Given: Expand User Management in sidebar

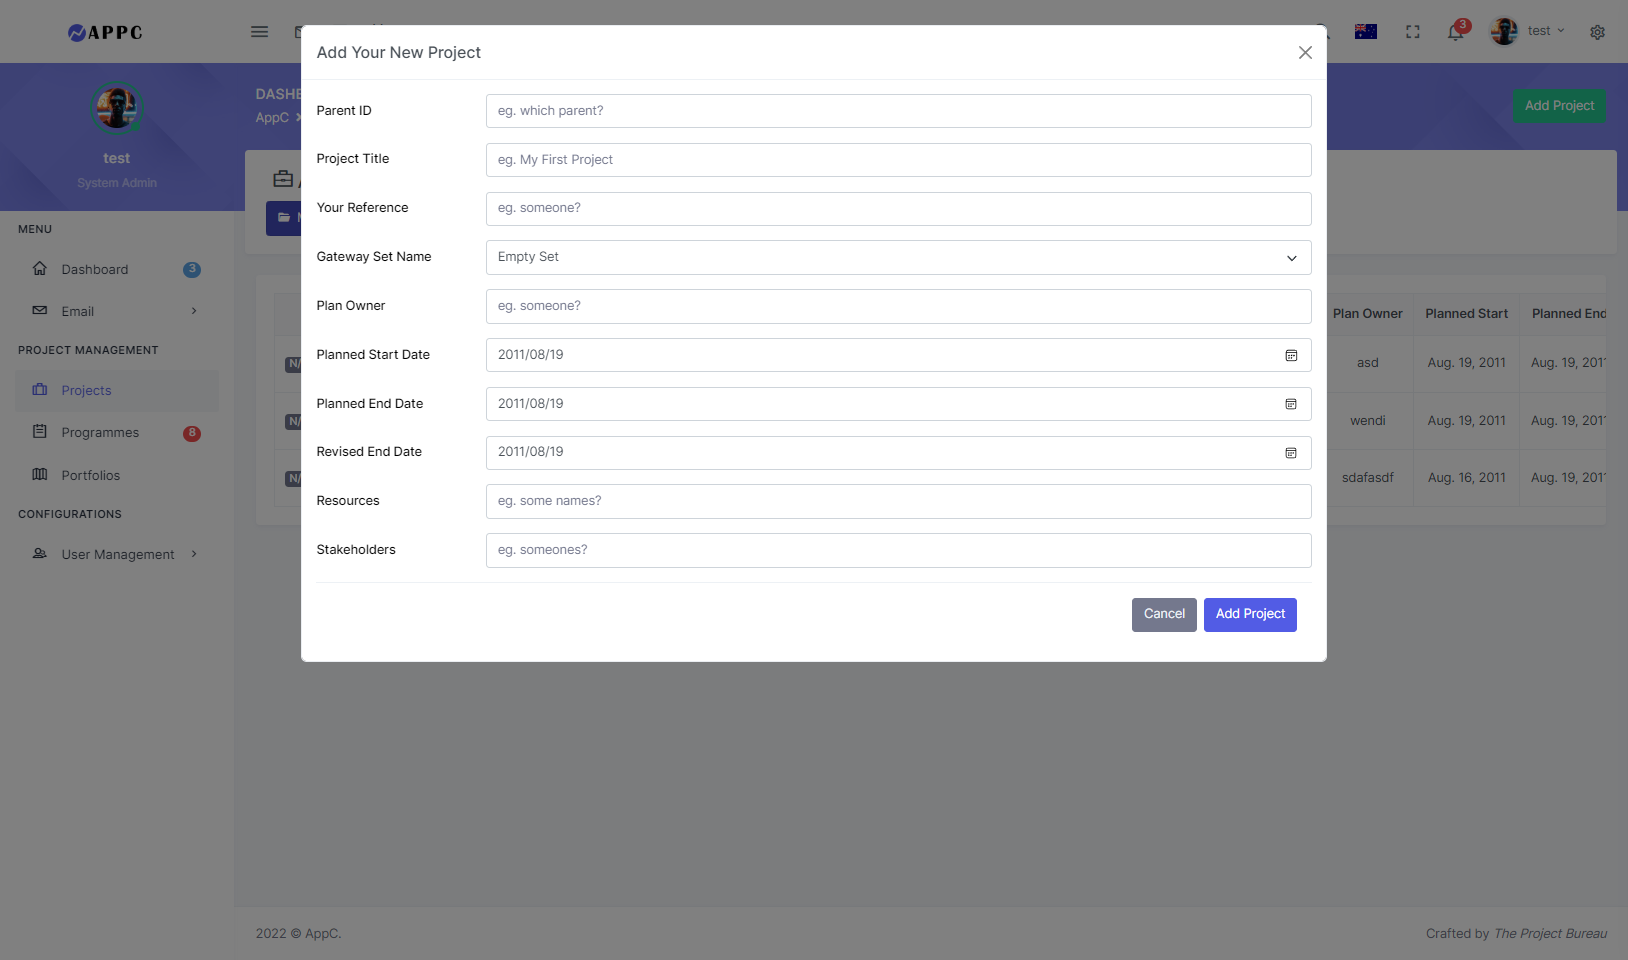Looking at the screenshot, I should pyautogui.click(x=115, y=554).
